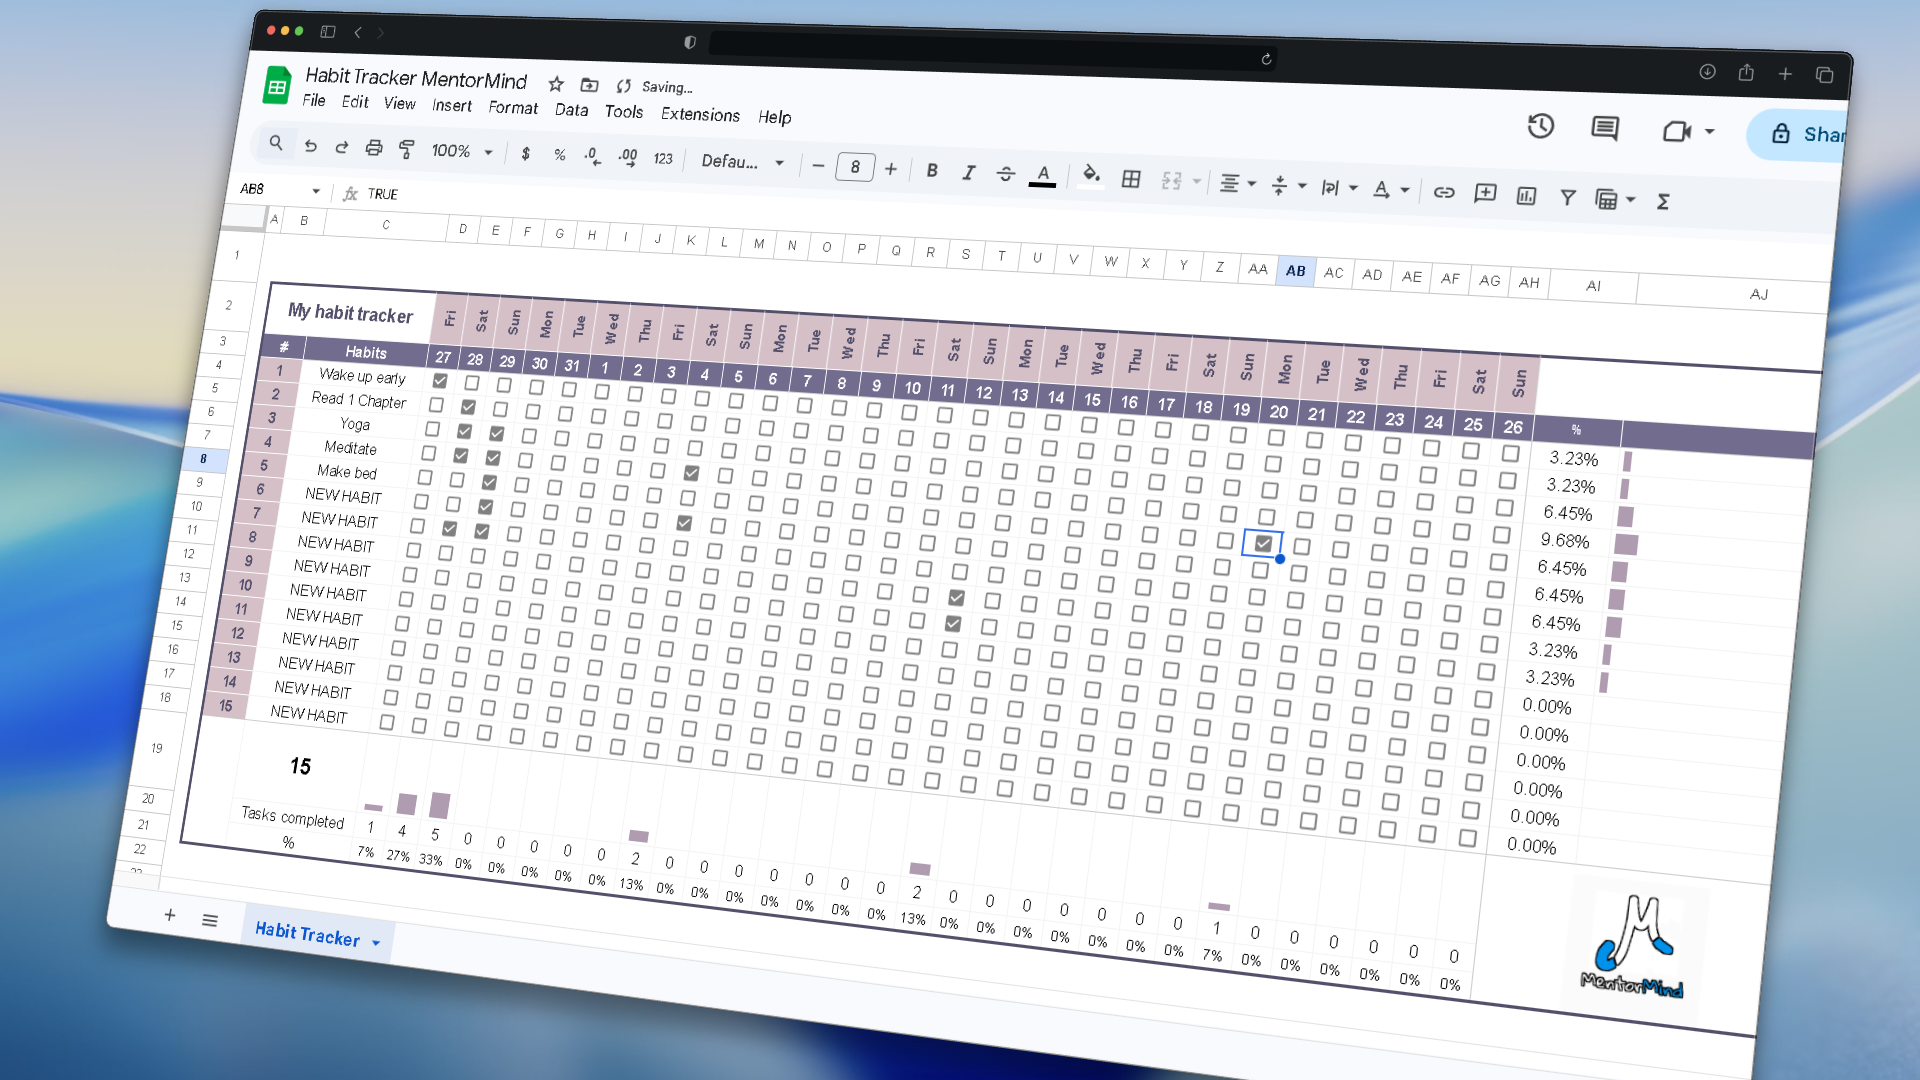Toggle Bold formatting
This screenshot has height=1080, width=1920.
click(932, 170)
